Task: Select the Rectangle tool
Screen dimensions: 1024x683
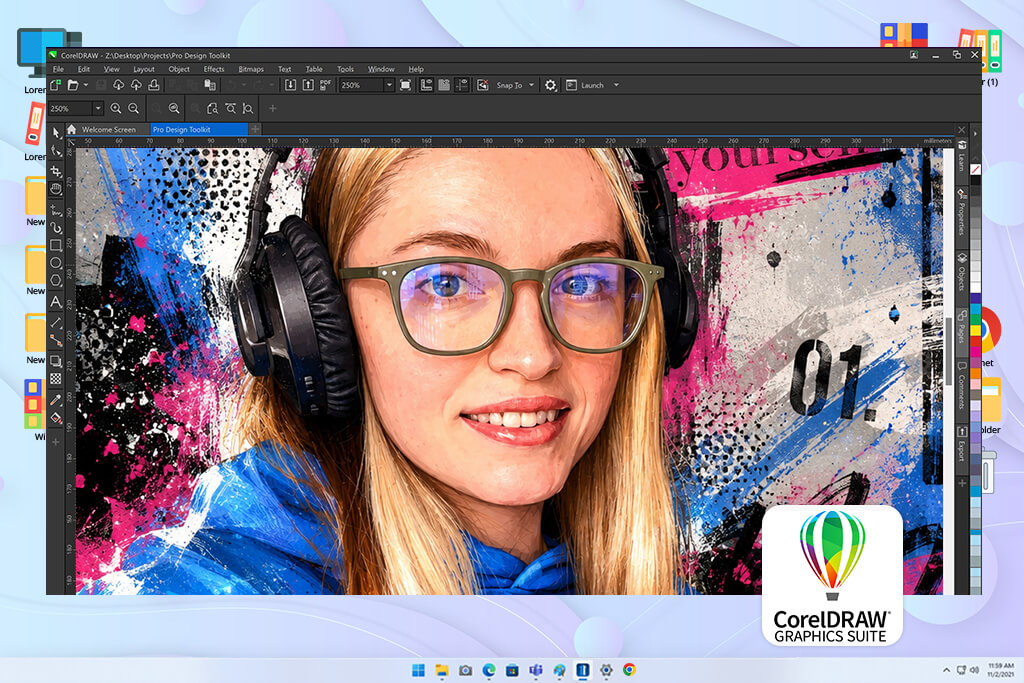Action: pyautogui.click(x=56, y=246)
